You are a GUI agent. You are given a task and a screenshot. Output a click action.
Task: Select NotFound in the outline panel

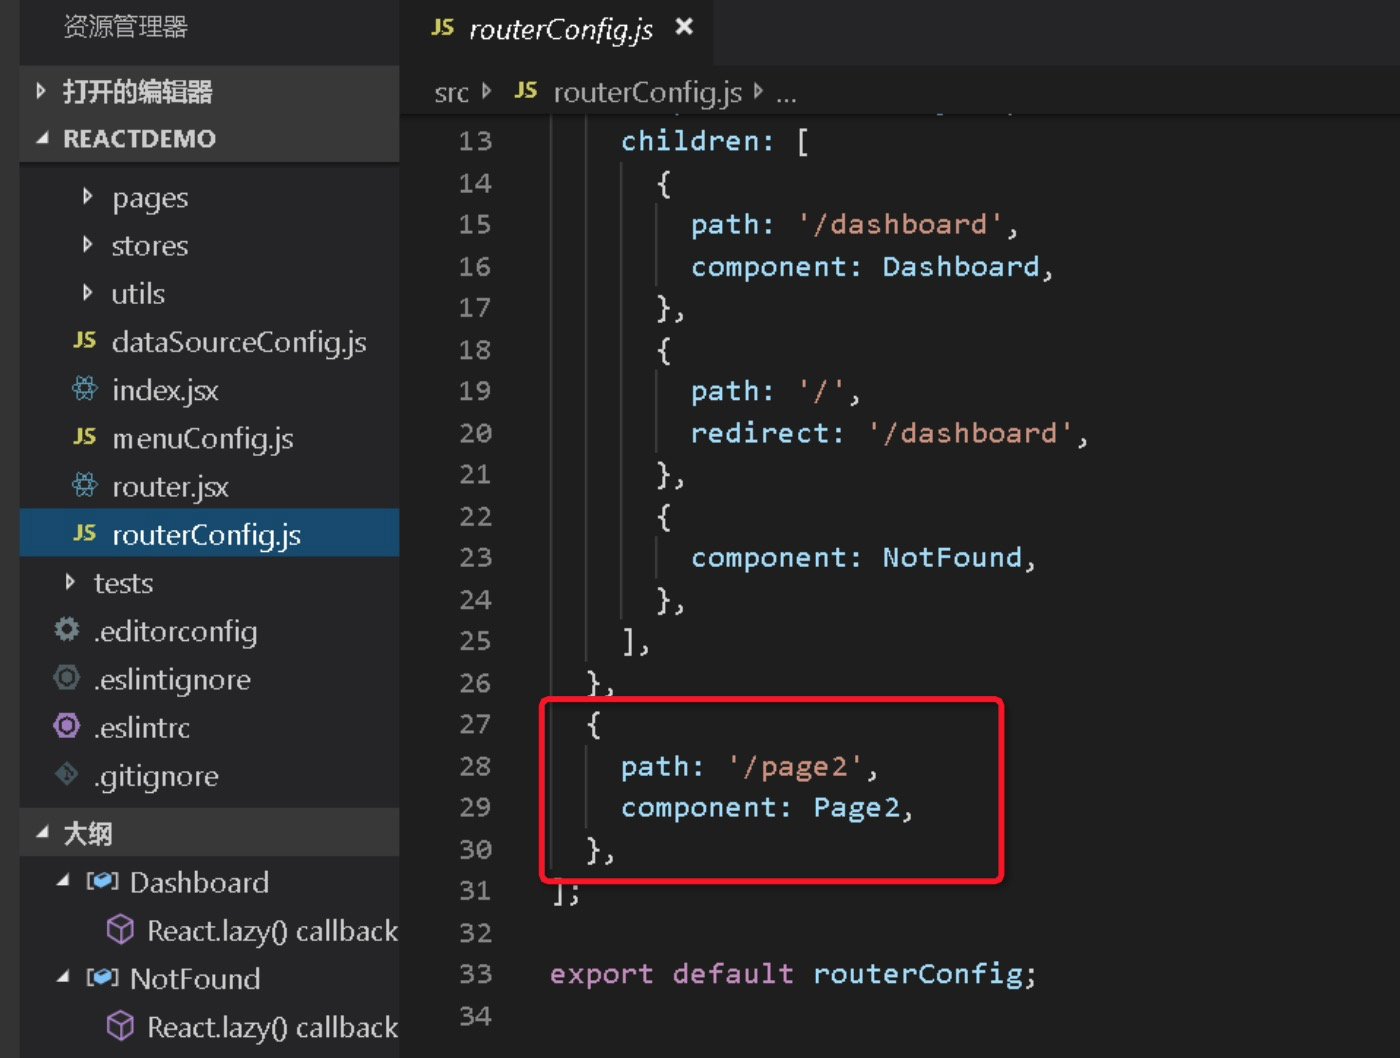pos(196,978)
